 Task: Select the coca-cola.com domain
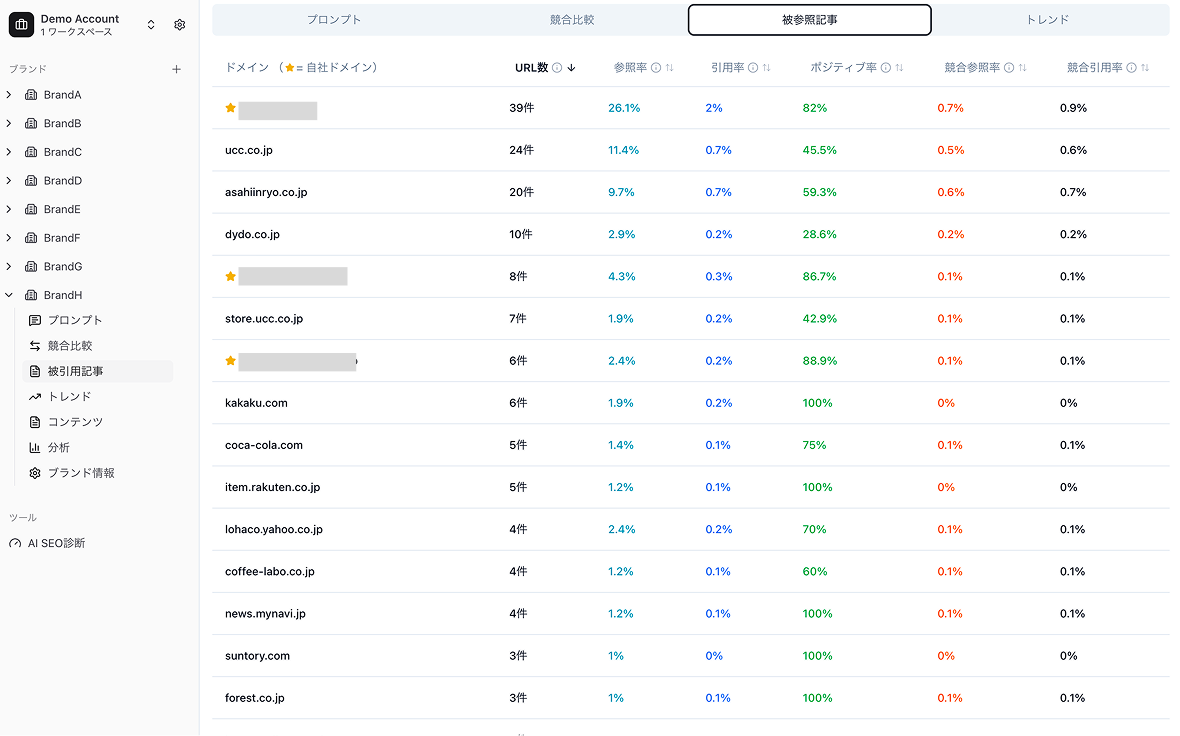tap(263, 446)
